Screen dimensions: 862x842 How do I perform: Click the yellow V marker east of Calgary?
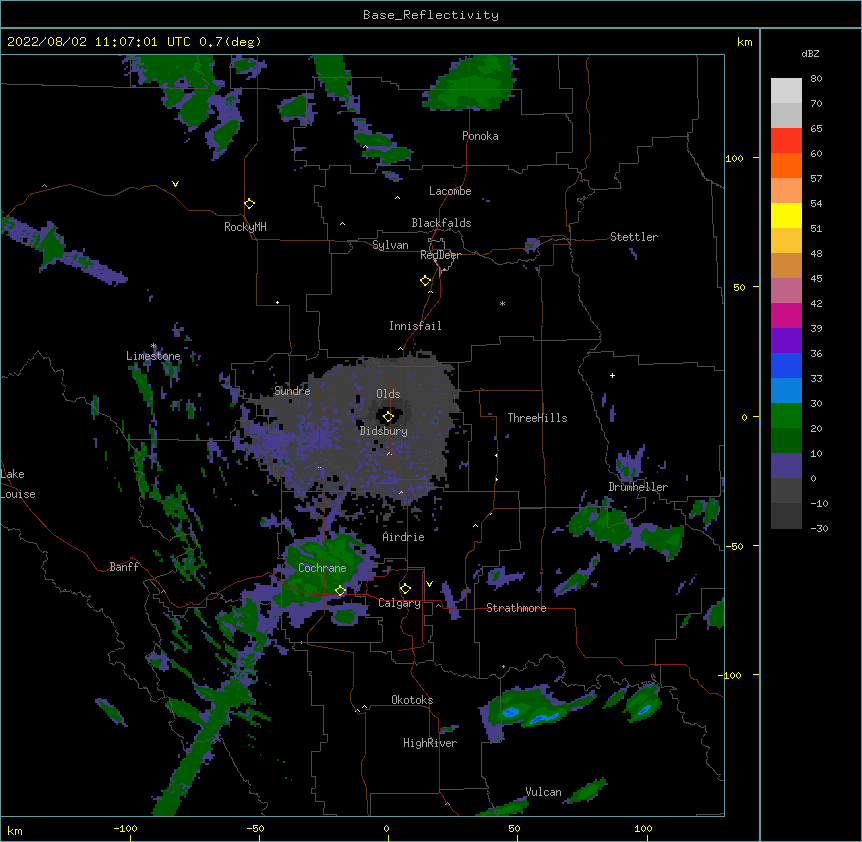pos(429,584)
